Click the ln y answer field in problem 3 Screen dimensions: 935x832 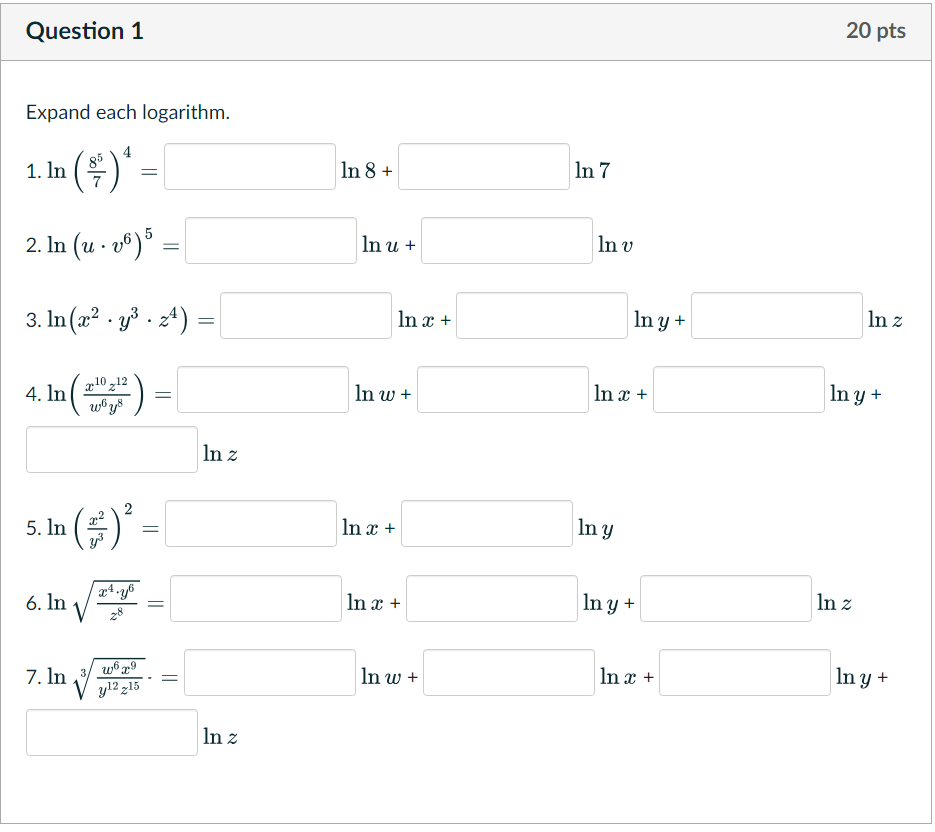tap(540, 315)
